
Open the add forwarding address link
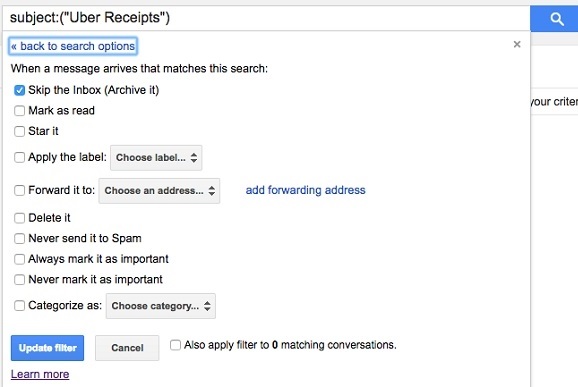tap(306, 190)
